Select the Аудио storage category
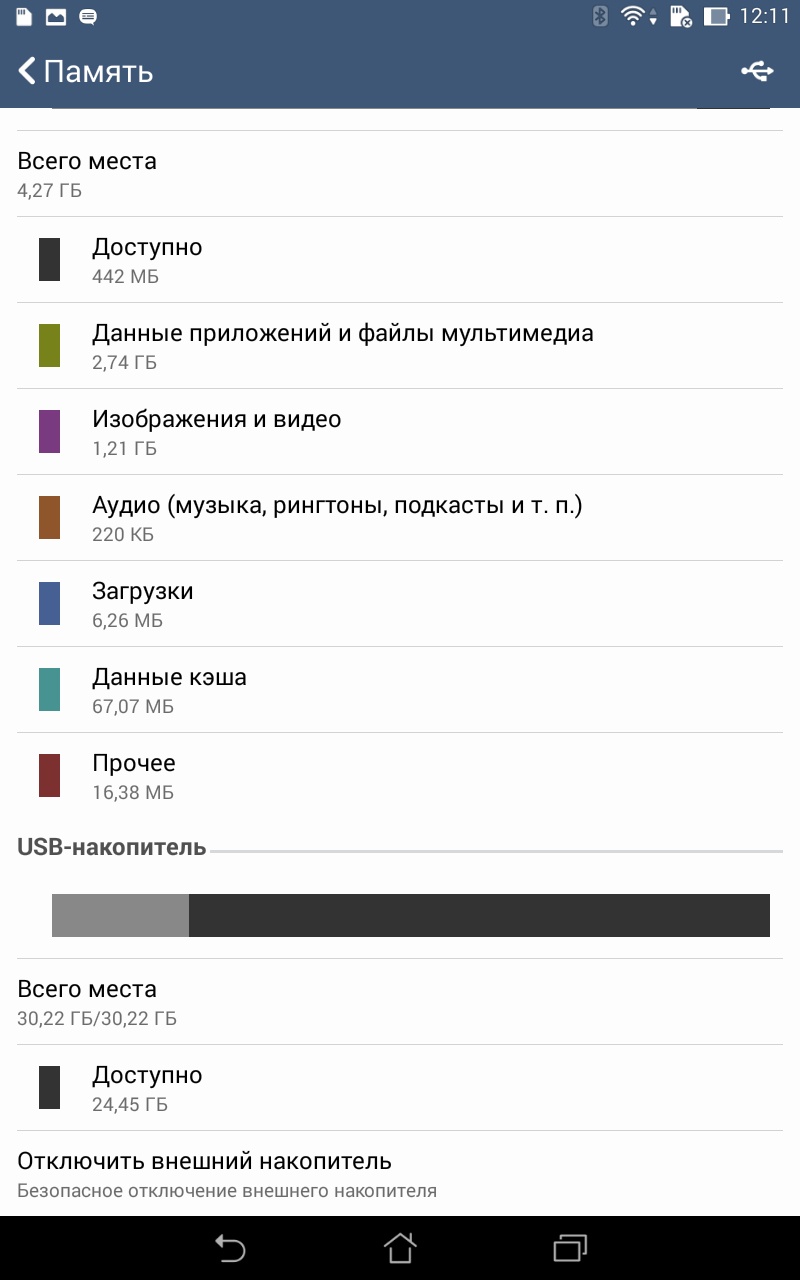Screen dimensions: 800x1280 tap(336, 518)
